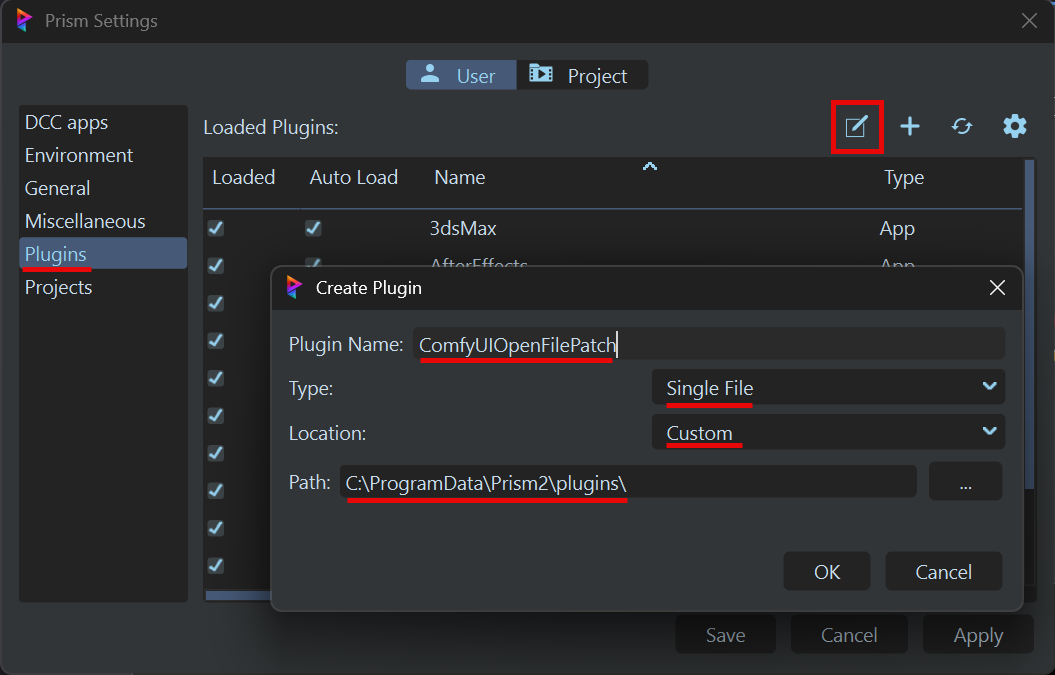1055x675 pixels.
Task: Toggle Loaded checkbox for 3dsMax
Action: [x=216, y=229]
